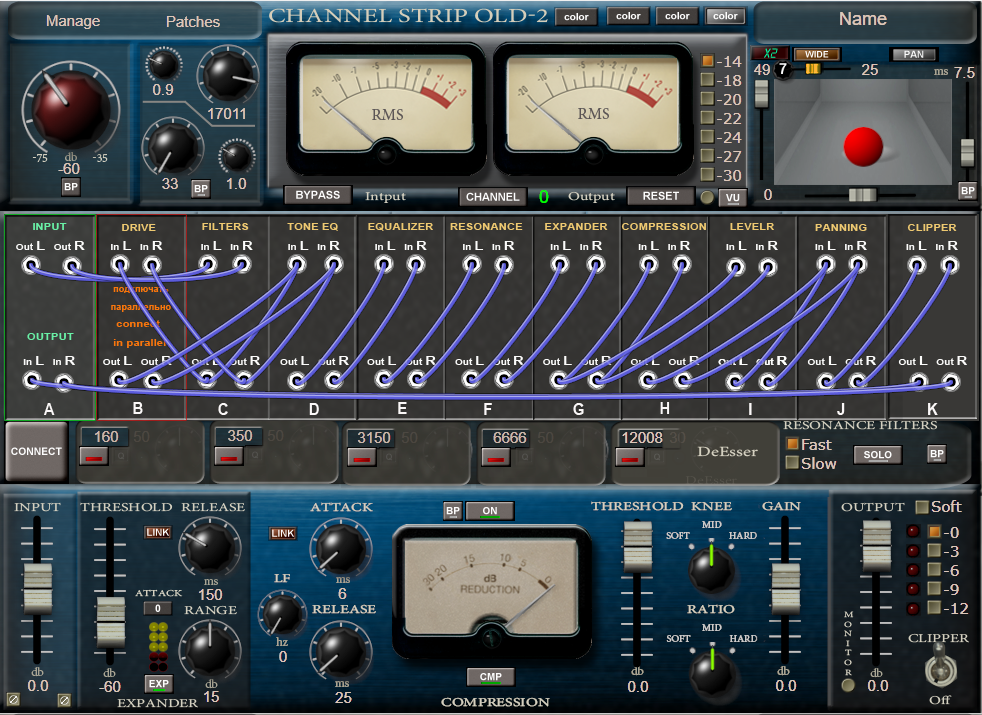This screenshot has height=715, width=982.
Task: Click the DRIVE In L jack
Action: (120, 265)
